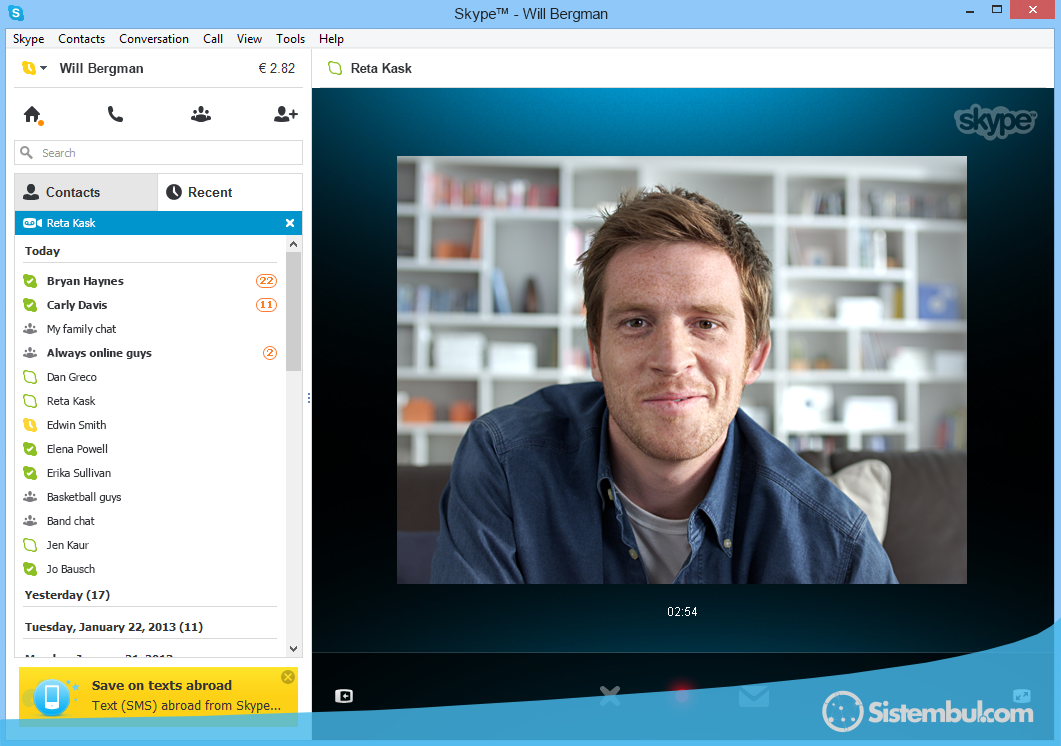Click the Will Bergman profile name
Viewport: 1061px width, 746px height.
click(101, 68)
